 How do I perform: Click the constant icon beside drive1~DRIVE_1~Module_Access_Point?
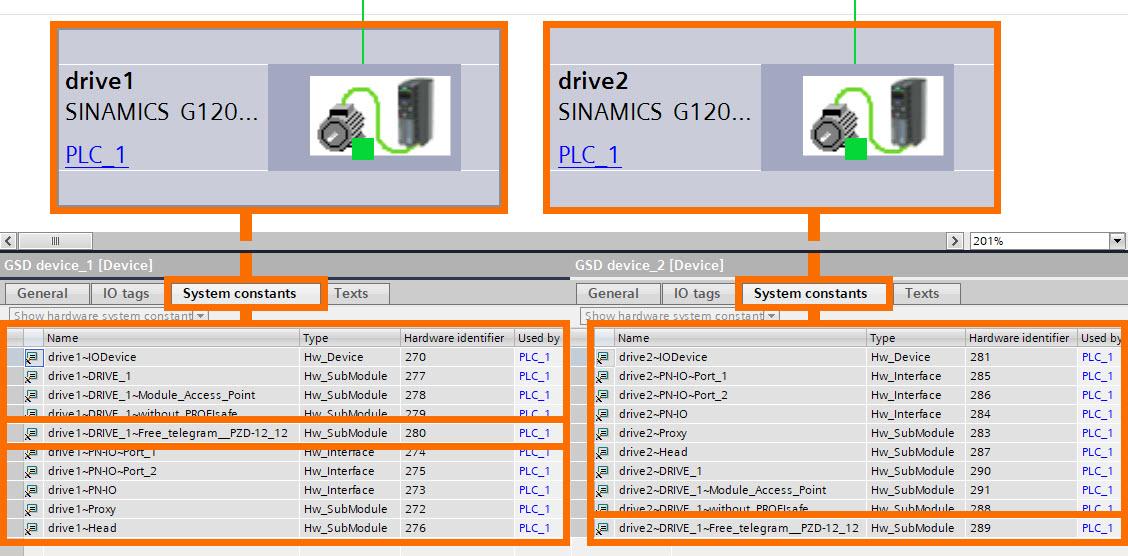(32, 396)
